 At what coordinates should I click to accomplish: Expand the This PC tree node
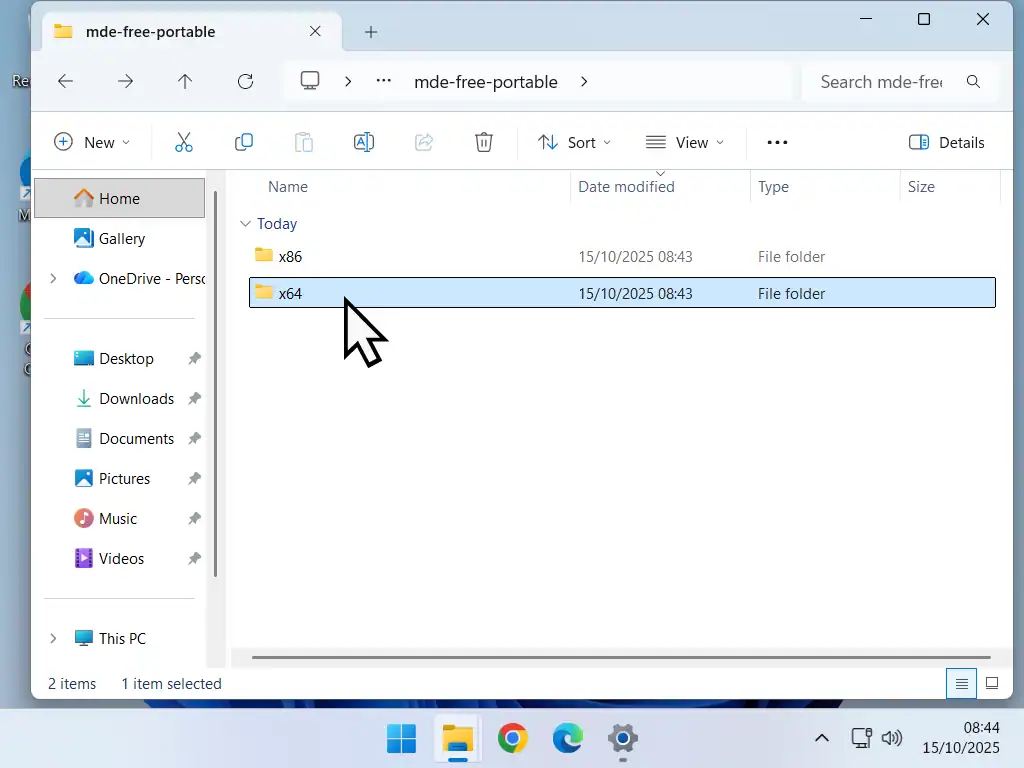[53, 638]
